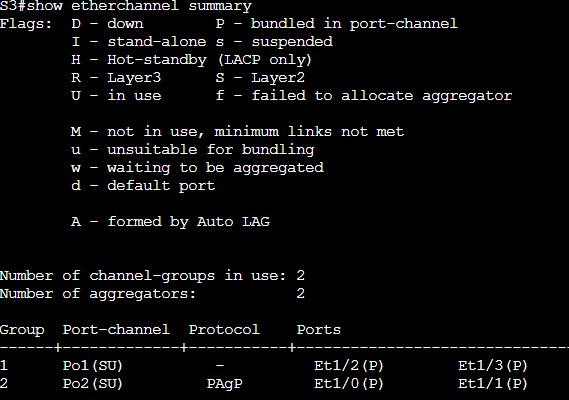Click the 'Number of aggregators' line
569x400 pixels.
click(152, 294)
